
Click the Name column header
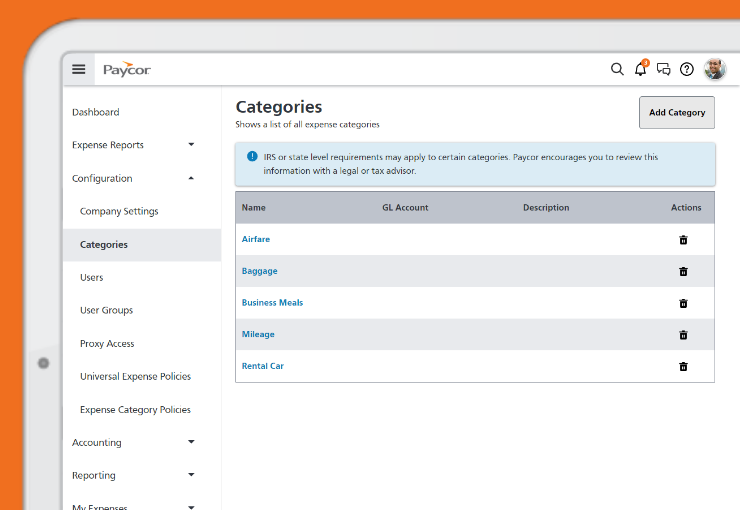tap(253, 208)
